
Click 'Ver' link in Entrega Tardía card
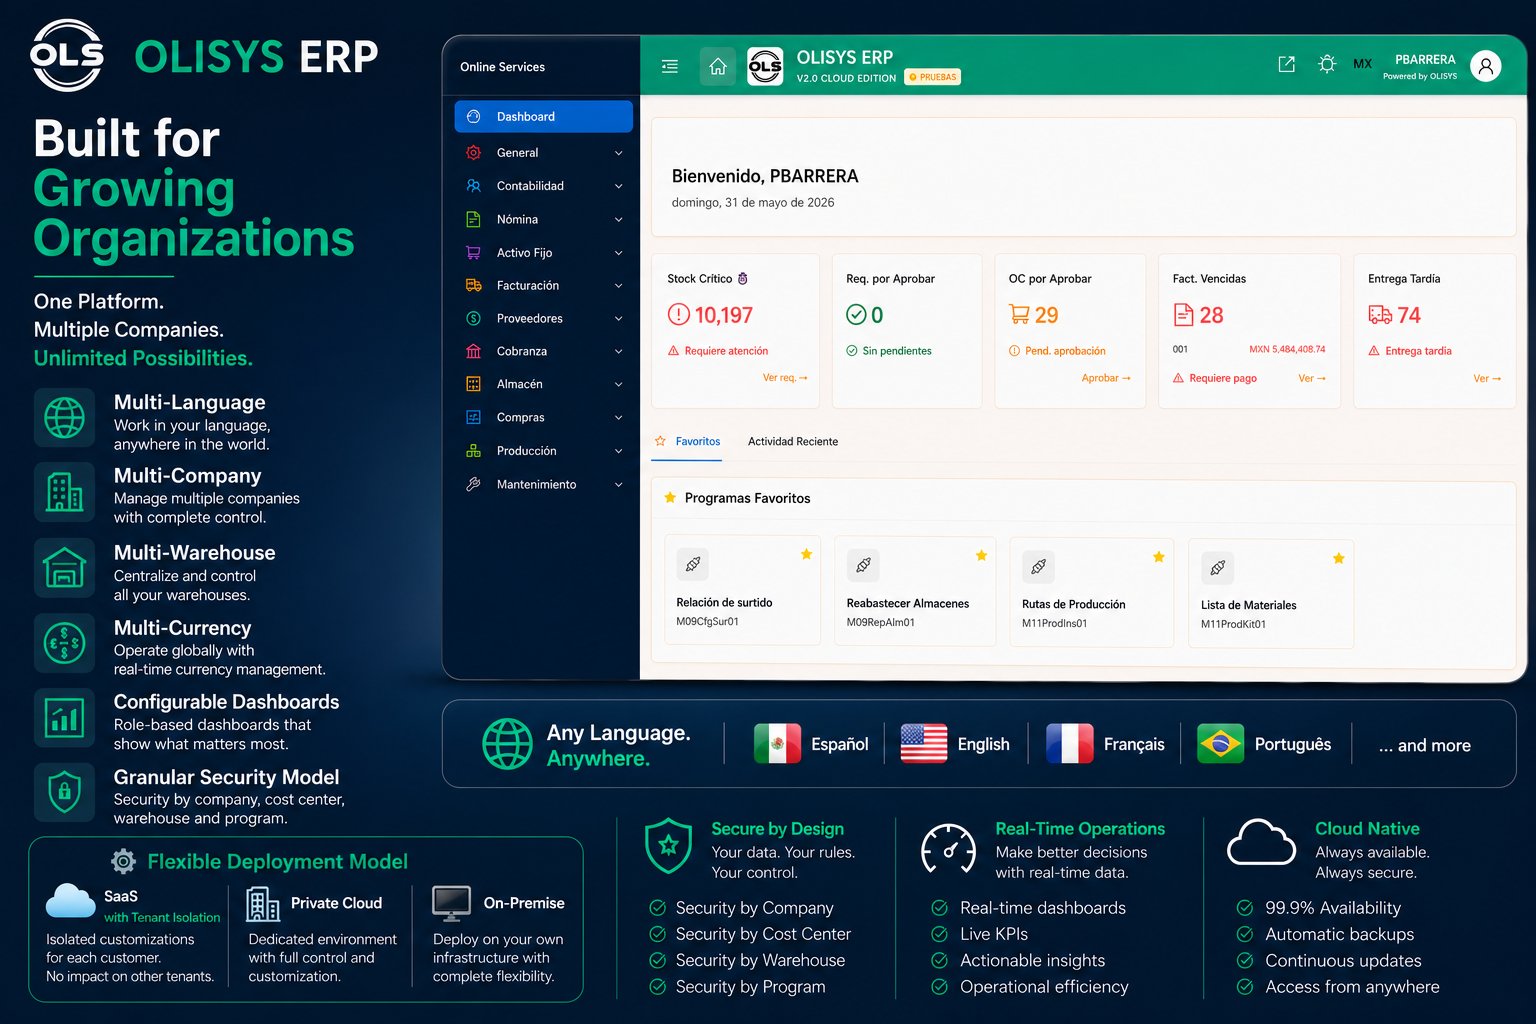pyautogui.click(x=1487, y=378)
